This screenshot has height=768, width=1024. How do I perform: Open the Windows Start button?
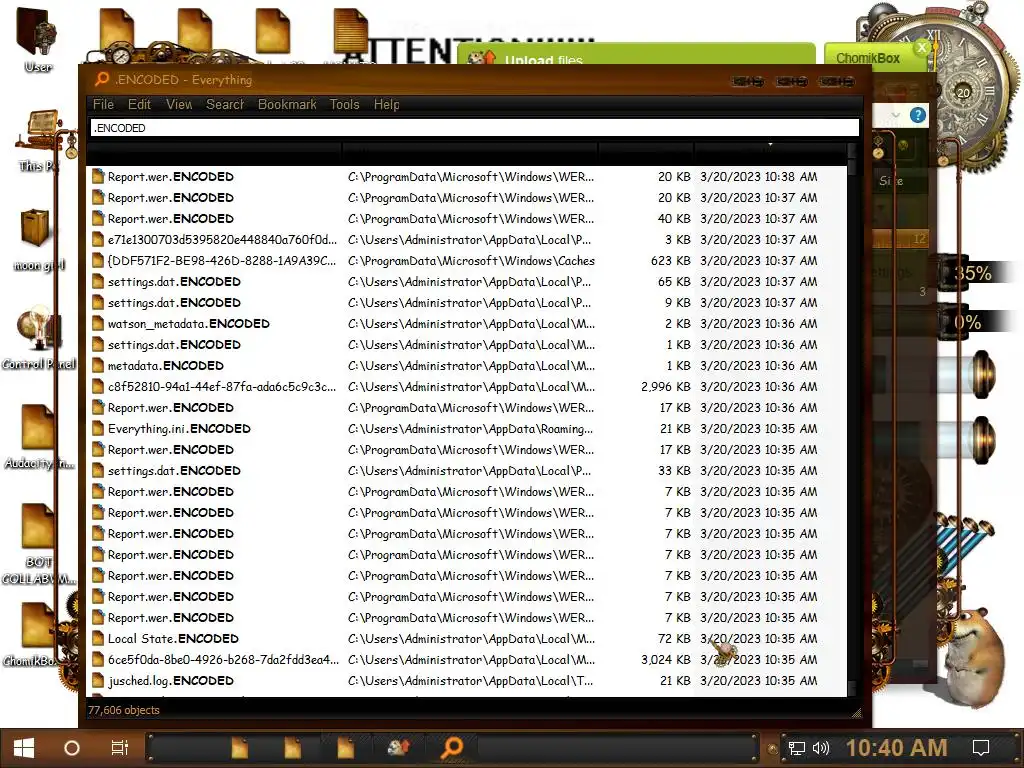pyautogui.click(x=24, y=748)
